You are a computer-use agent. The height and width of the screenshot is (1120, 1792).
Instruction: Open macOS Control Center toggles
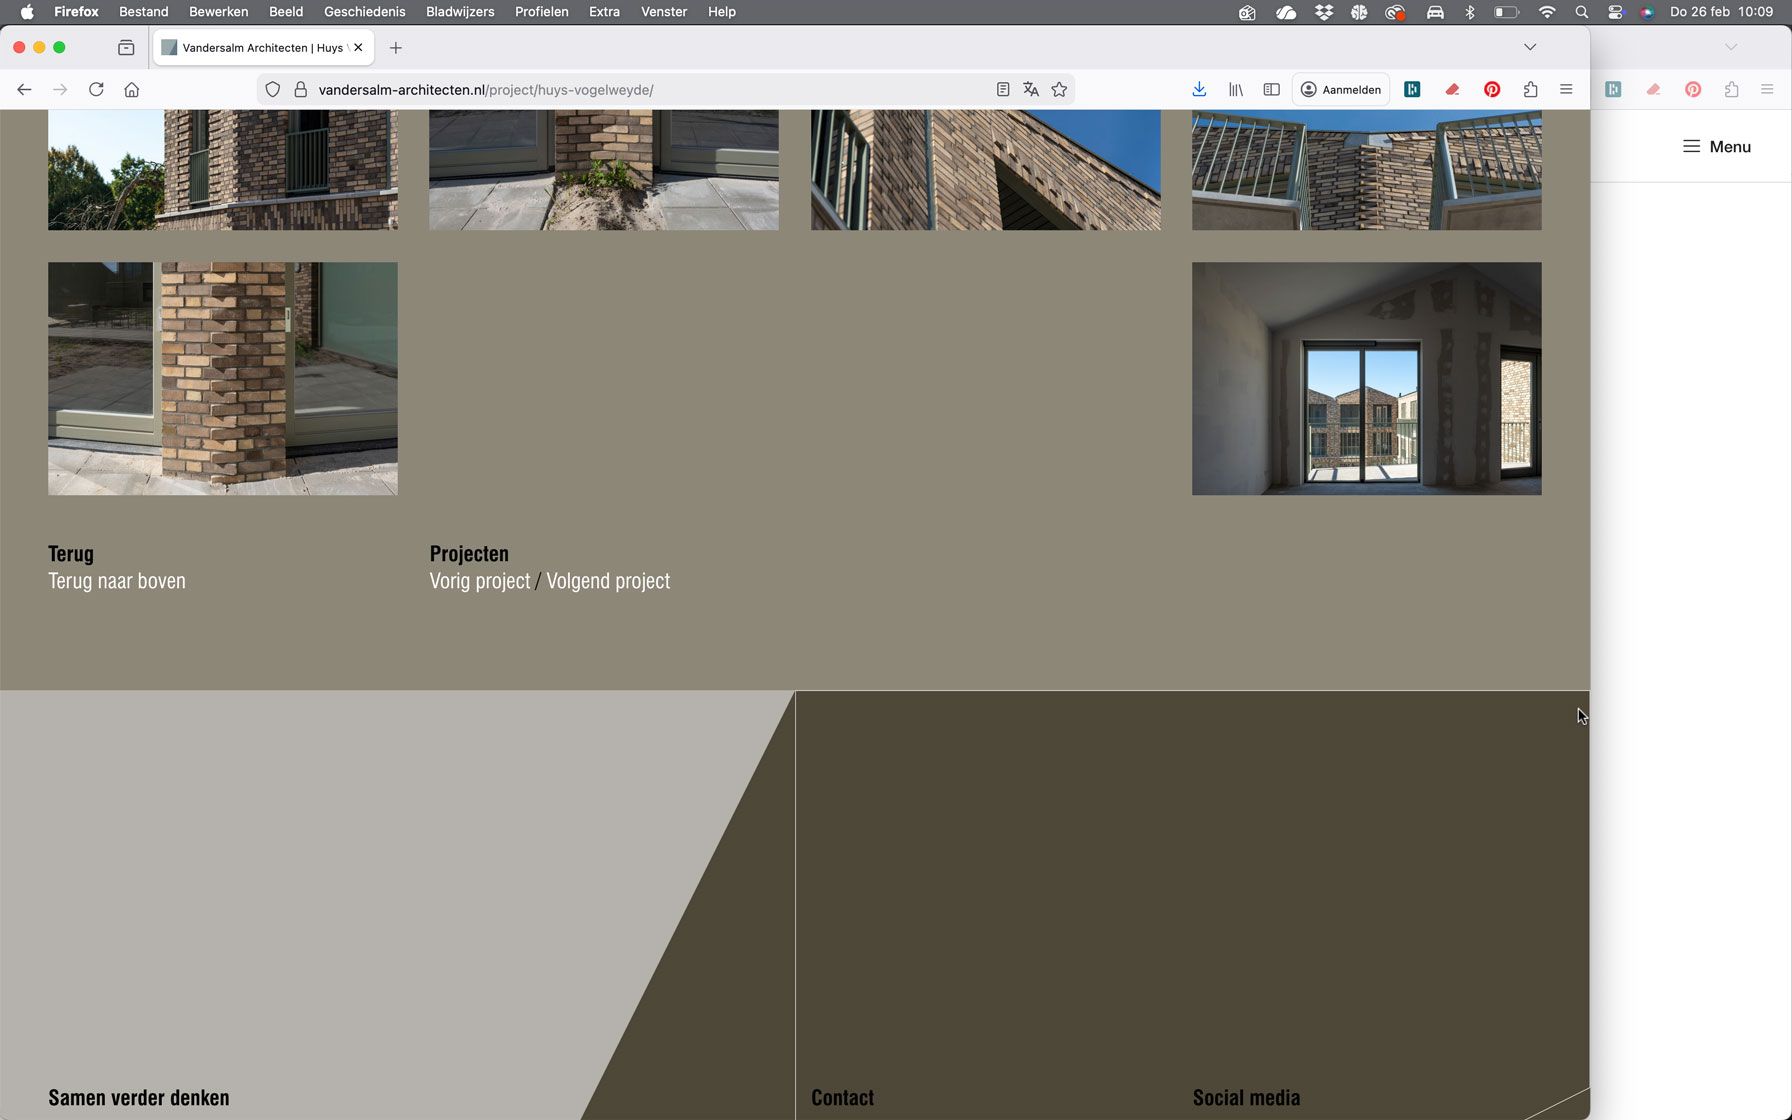tap(1615, 12)
